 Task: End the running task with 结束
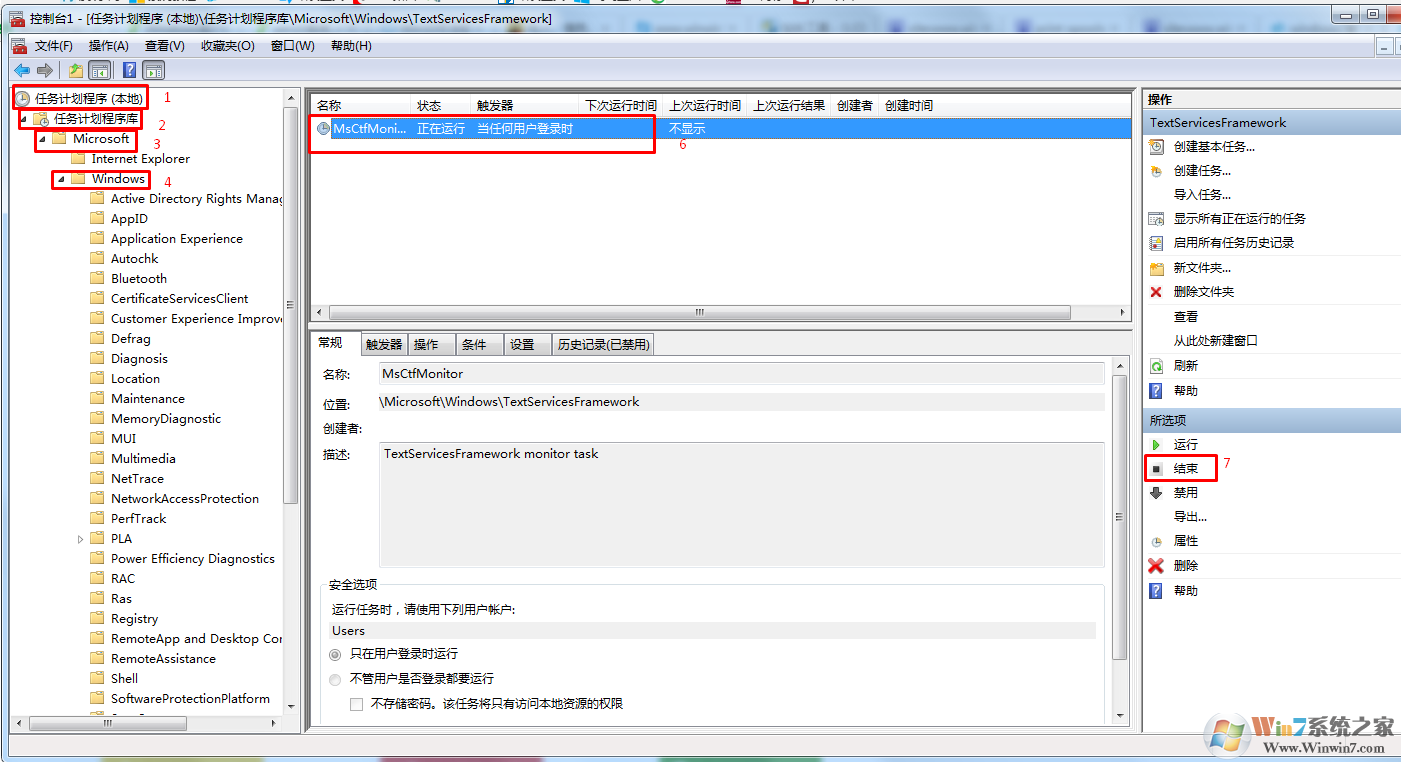(x=1185, y=468)
